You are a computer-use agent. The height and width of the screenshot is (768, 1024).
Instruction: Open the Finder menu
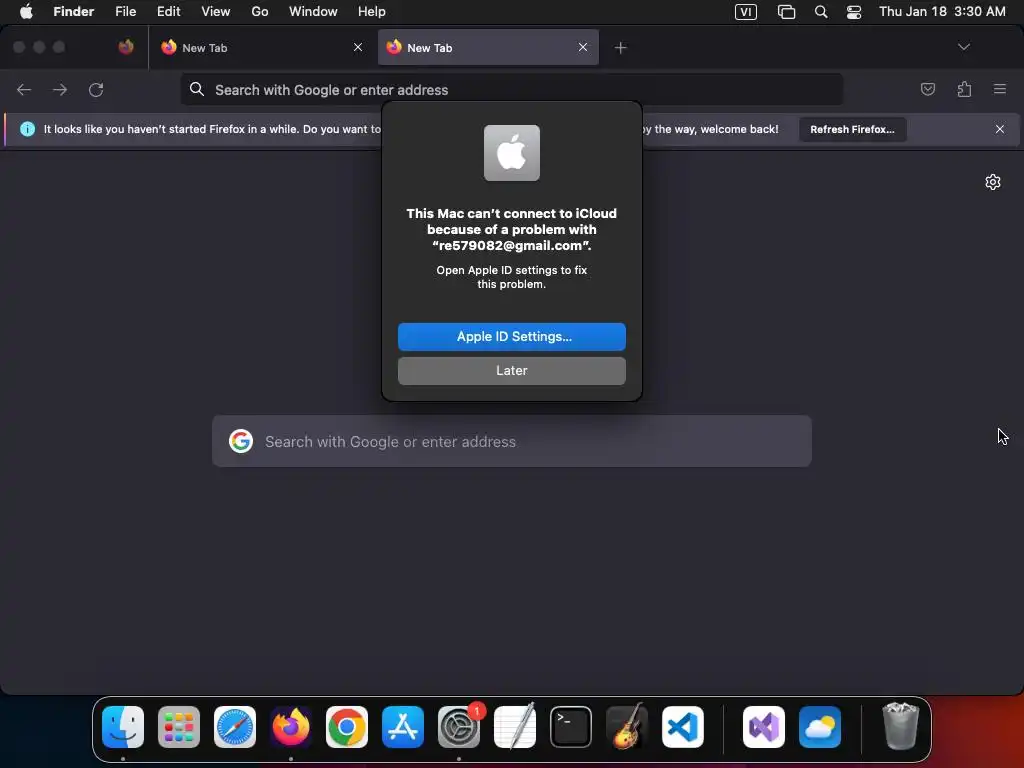pos(73,11)
